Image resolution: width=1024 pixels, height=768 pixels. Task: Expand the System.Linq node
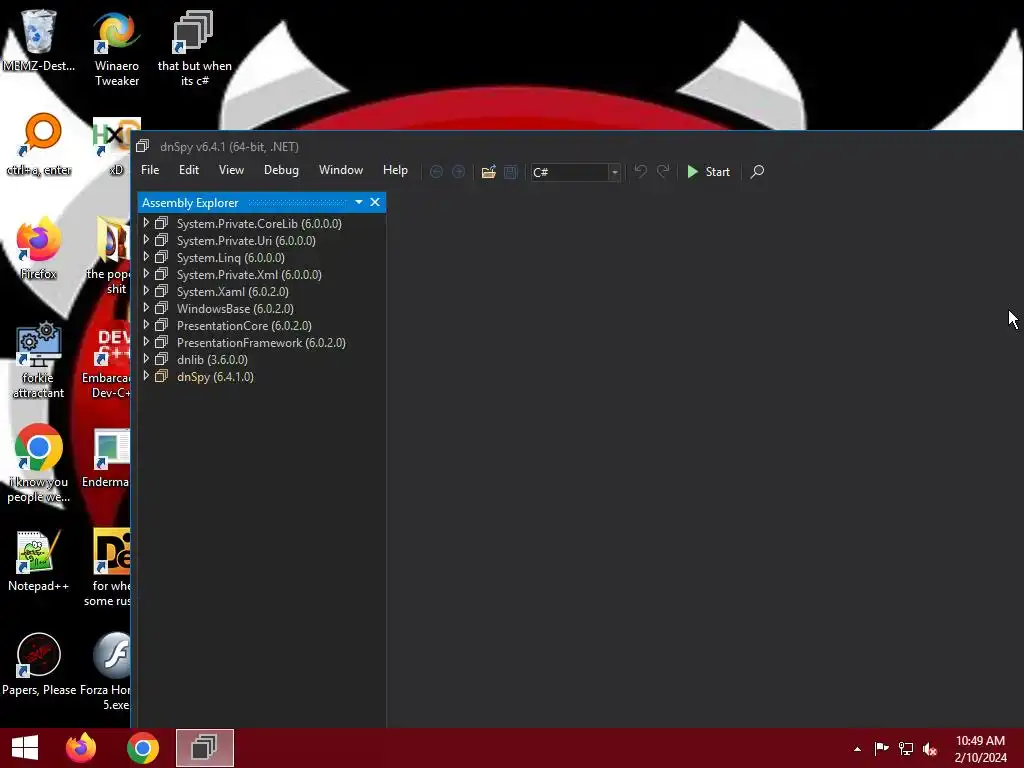146,257
